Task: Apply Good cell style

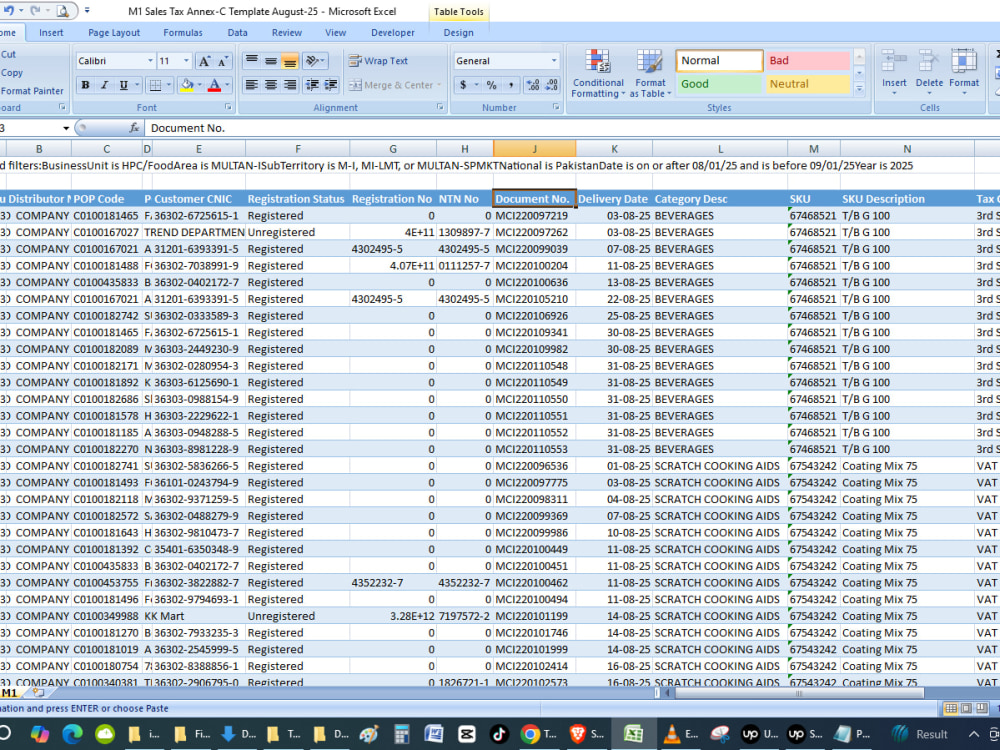Action: [x=719, y=84]
